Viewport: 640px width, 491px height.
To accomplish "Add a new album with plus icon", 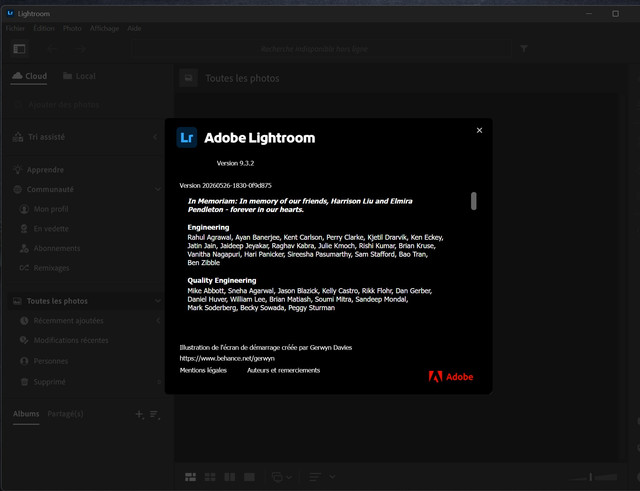I will point(139,414).
